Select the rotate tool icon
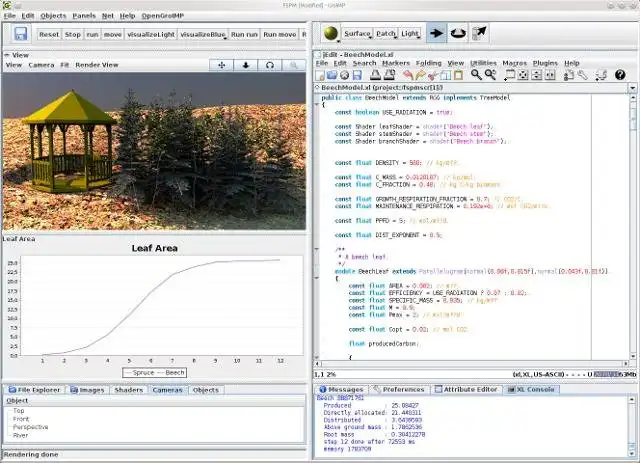The width and height of the screenshot is (640, 463). [458, 33]
